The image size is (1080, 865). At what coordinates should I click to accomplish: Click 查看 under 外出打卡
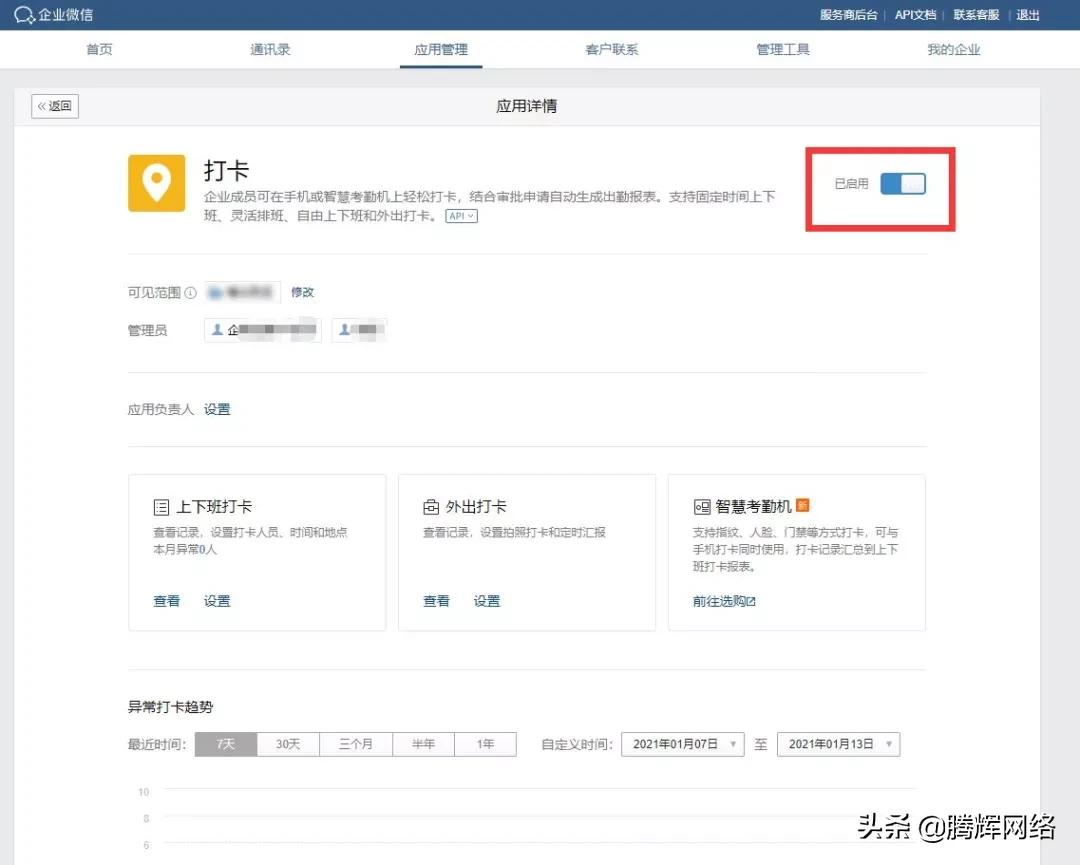click(x=436, y=601)
